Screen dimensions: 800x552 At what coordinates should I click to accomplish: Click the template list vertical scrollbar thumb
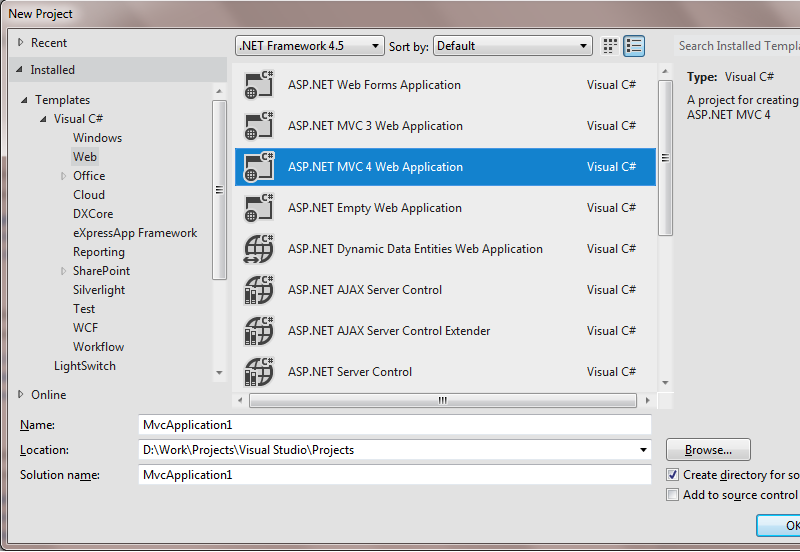665,158
